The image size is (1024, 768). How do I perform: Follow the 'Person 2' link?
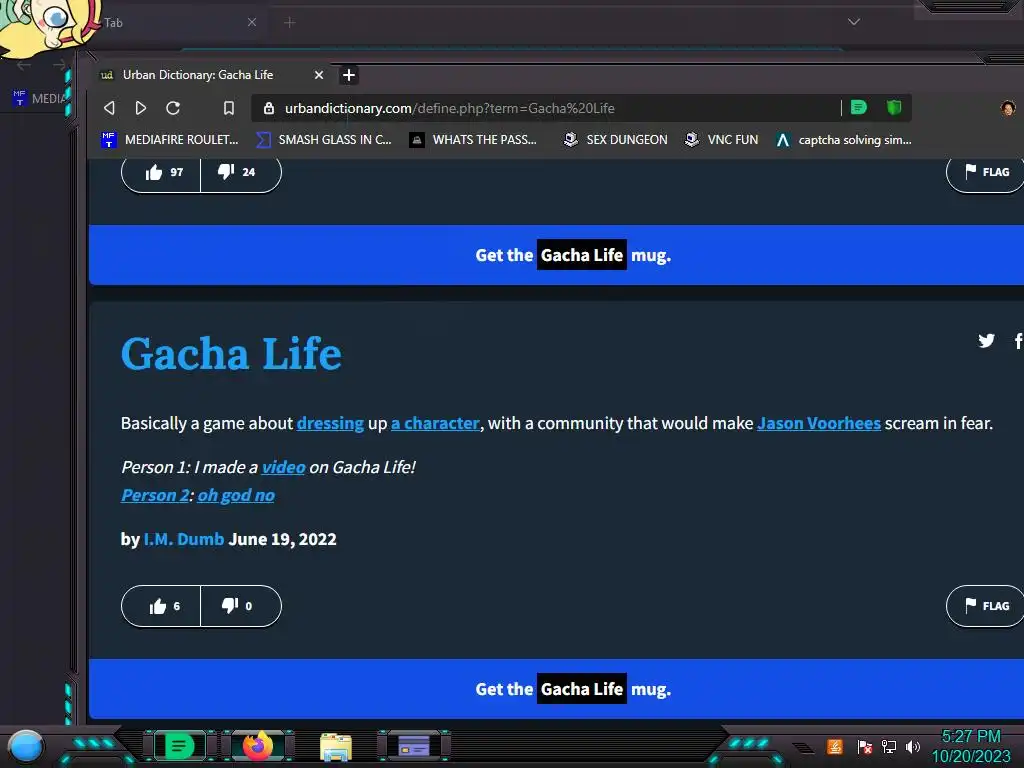tap(155, 495)
